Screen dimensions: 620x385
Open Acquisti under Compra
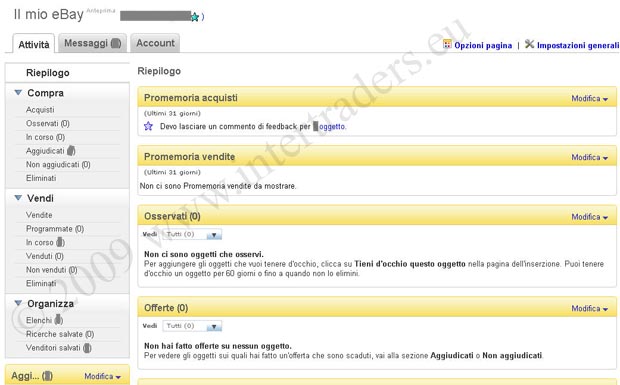point(40,110)
